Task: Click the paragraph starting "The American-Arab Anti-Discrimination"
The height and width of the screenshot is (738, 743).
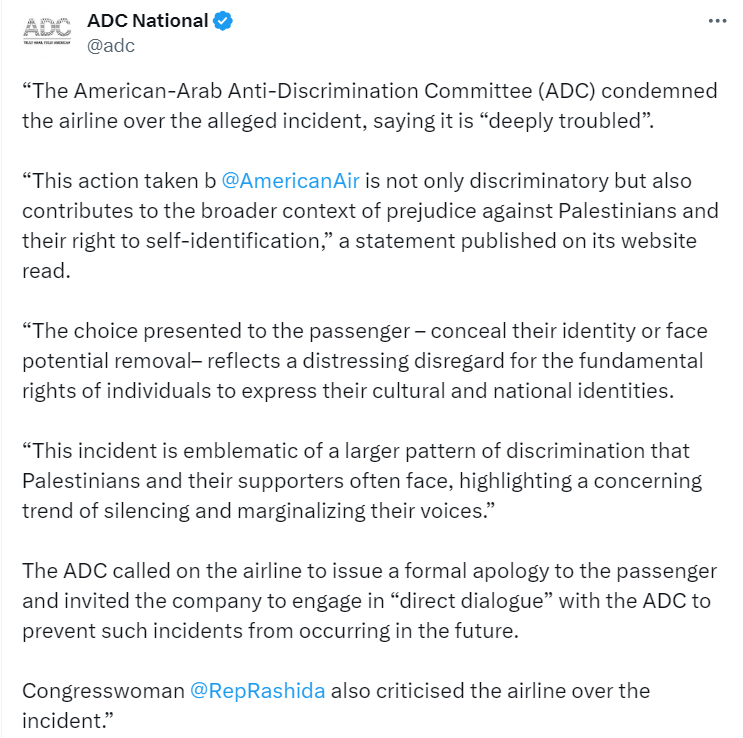Action: 370,106
